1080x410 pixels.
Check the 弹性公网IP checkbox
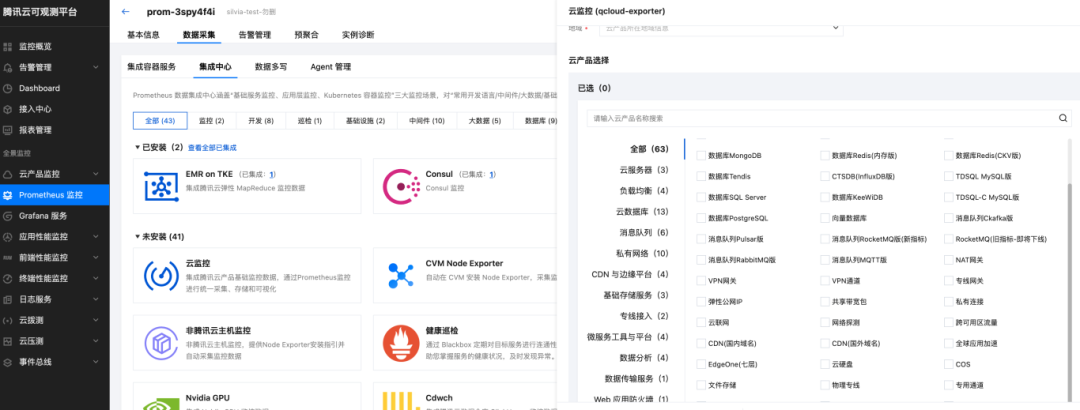coord(701,302)
